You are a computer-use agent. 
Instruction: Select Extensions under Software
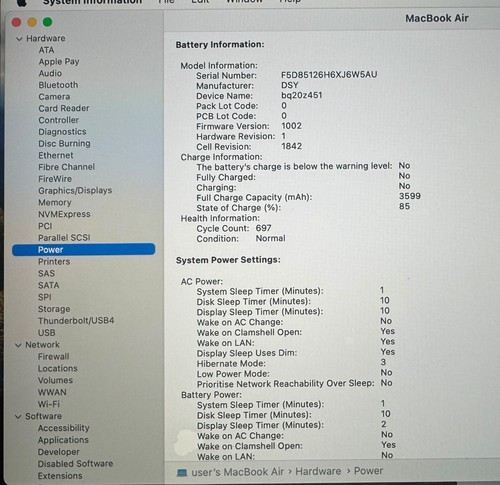click(x=60, y=476)
